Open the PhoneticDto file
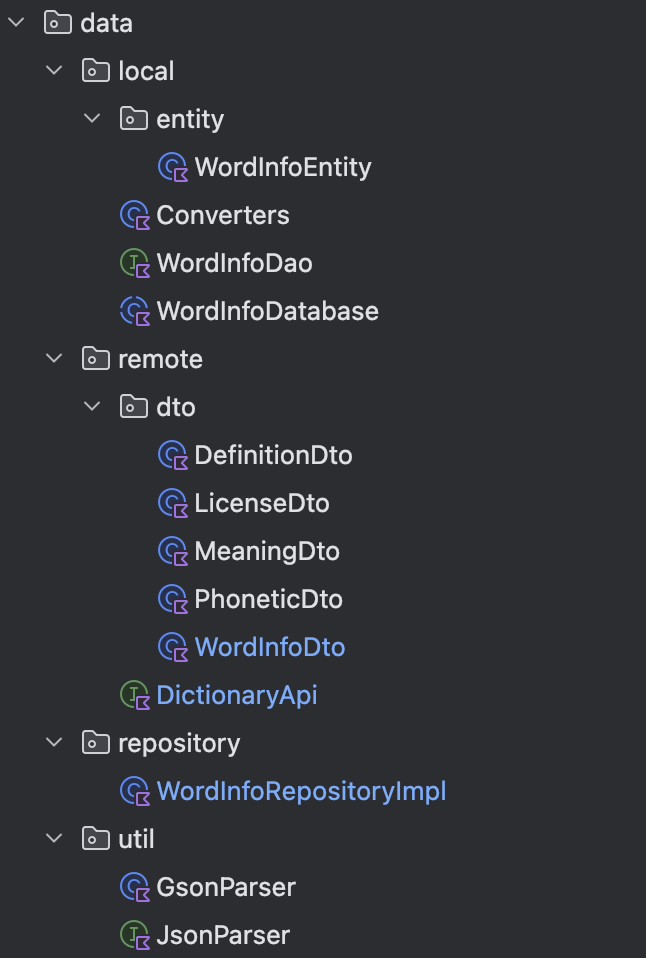Screen dimensions: 646x958 (x=268, y=599)
